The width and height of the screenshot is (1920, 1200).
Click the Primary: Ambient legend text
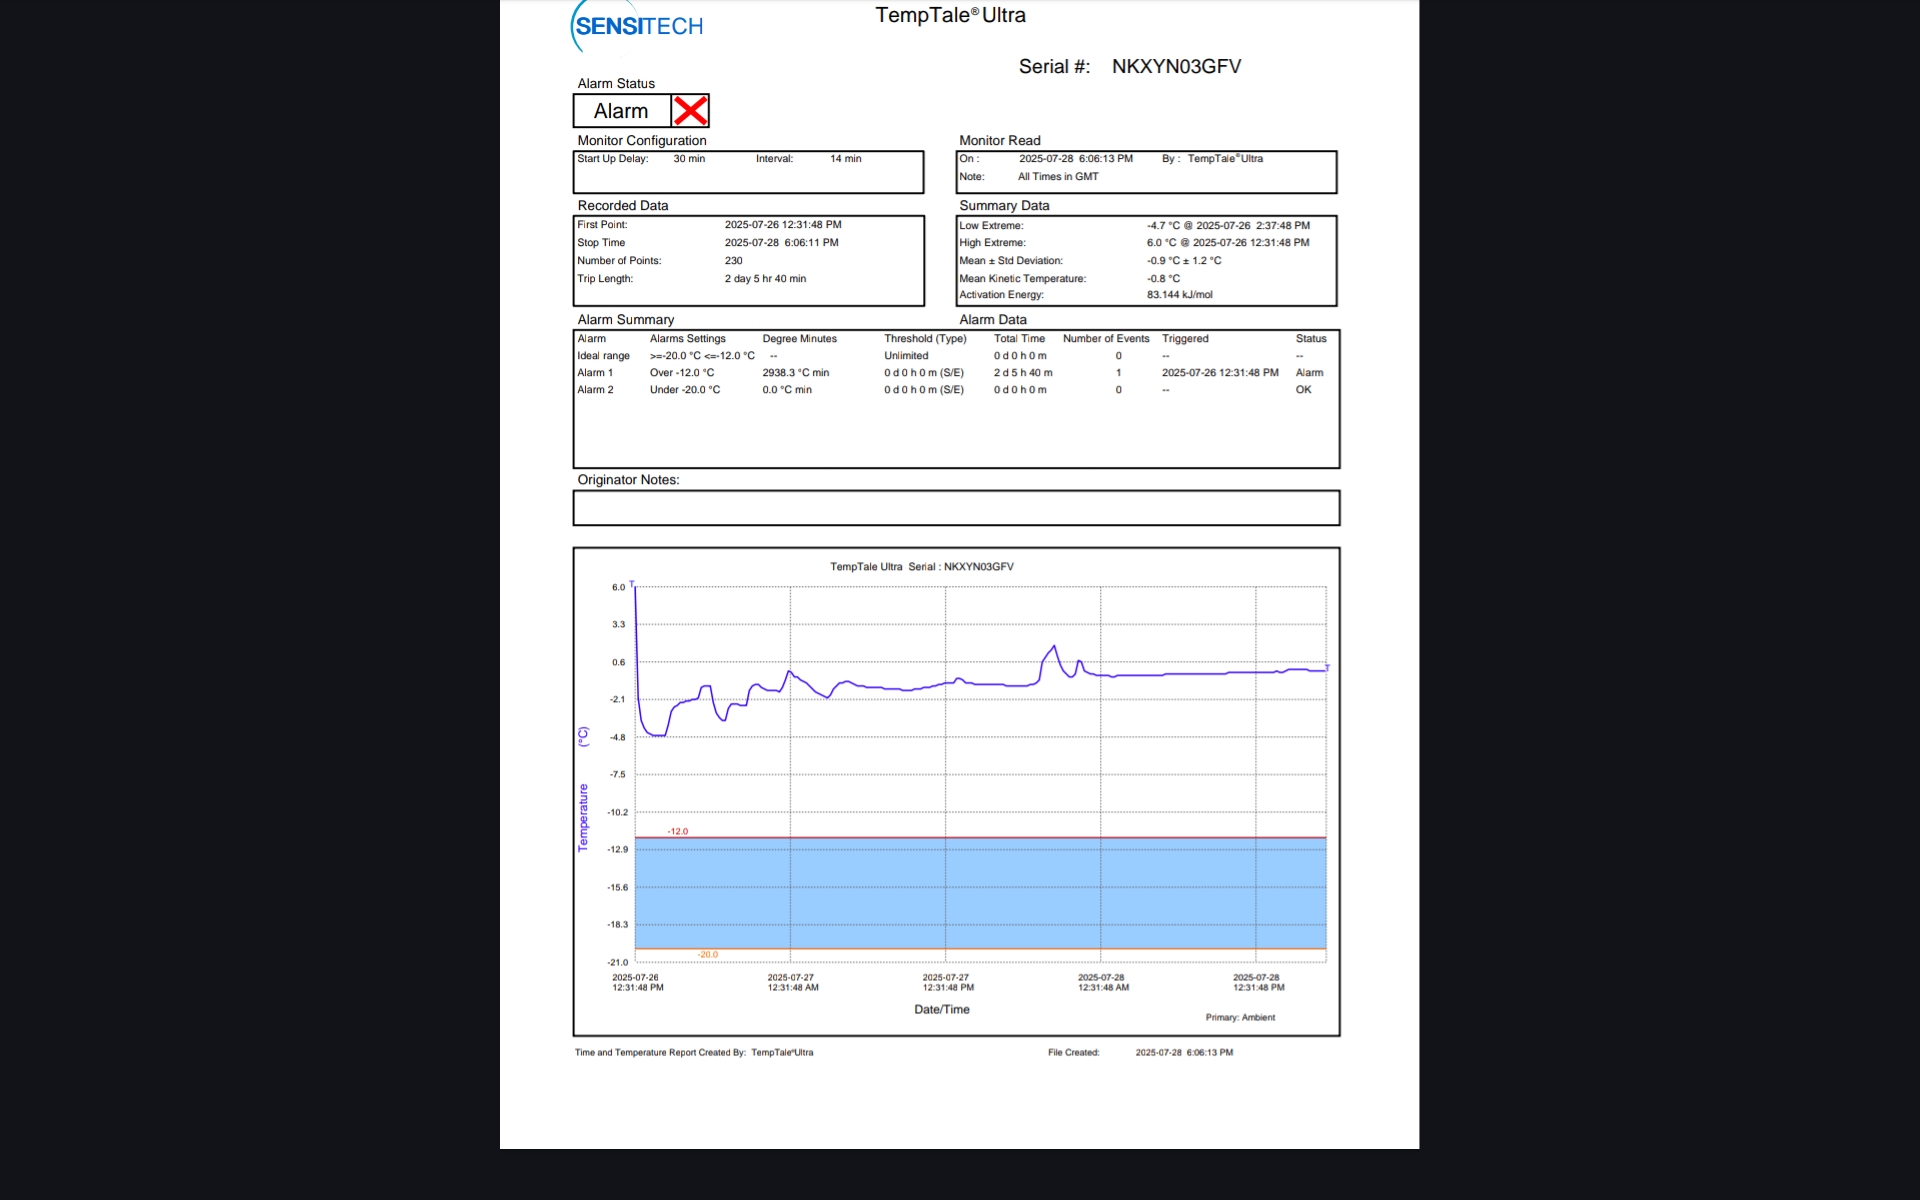[1239, 1018]
